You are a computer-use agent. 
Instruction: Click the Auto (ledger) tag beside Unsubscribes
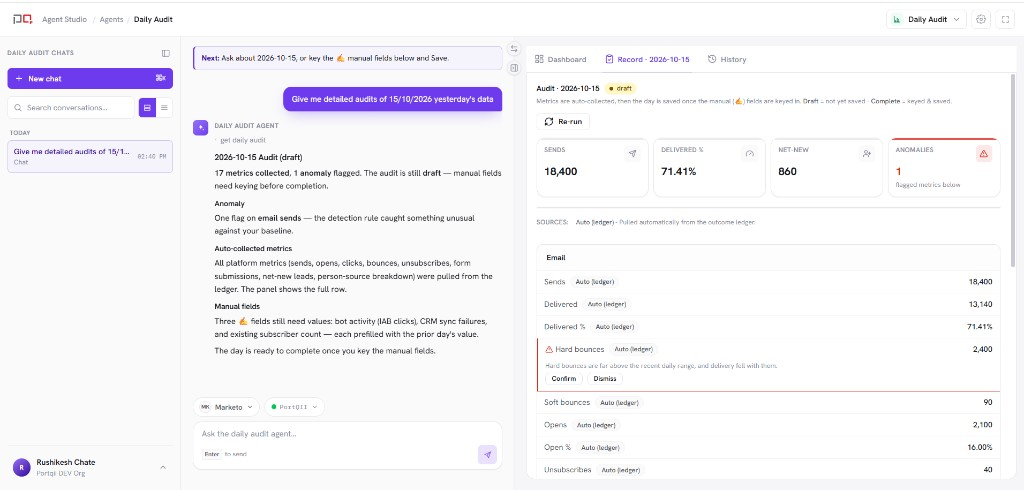coord(620,470)
